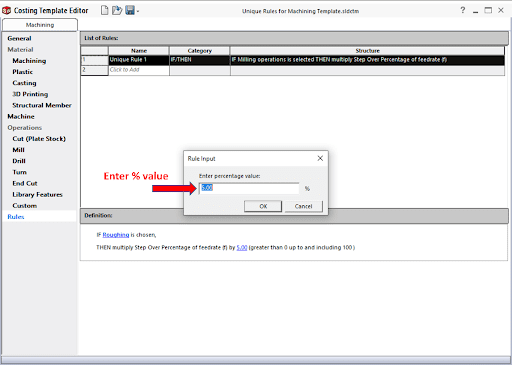Click the Name column header
Image resolution: width=512 pixels, height=365 pixels.
[x=139, y=51]
